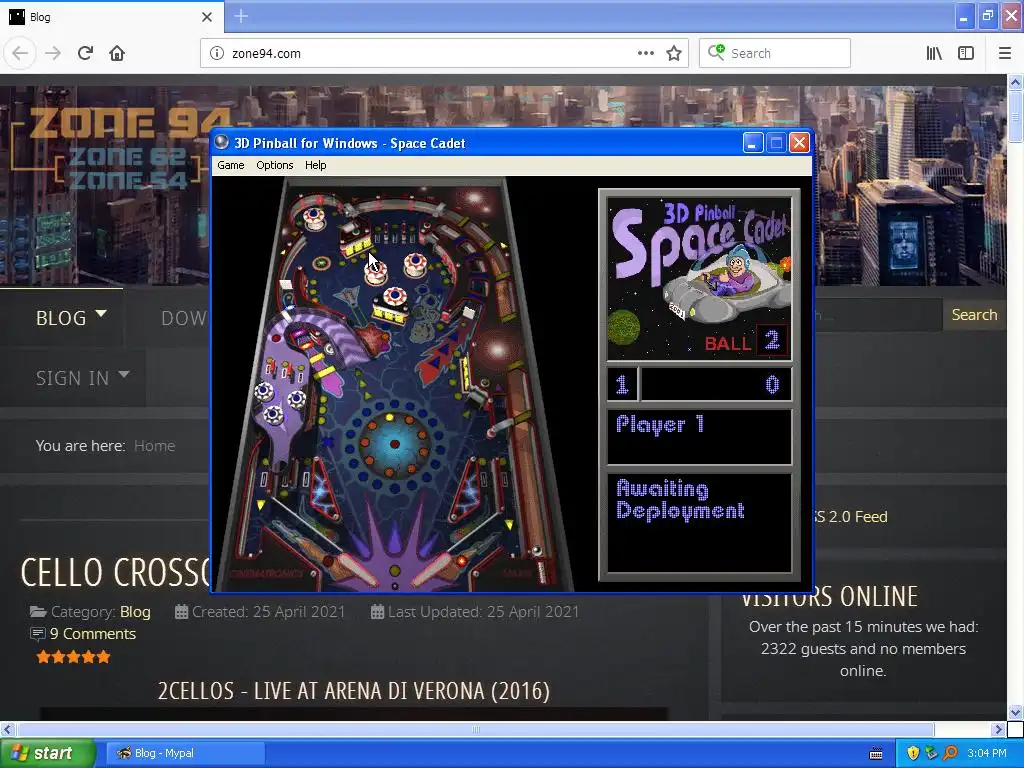This screenshot has width=1024, height=768.
Task: Click the browser back arrow button
Action: [20, 53]
